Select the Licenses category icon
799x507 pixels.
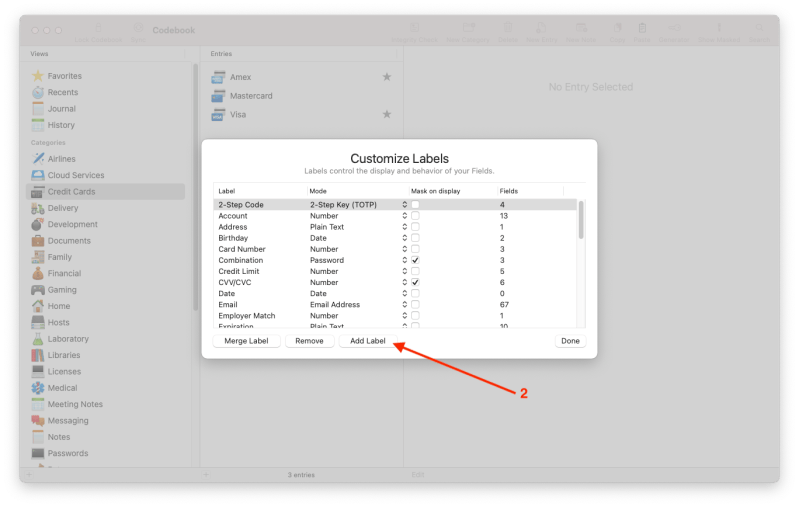pyautogui.click(x=38, y=371)
